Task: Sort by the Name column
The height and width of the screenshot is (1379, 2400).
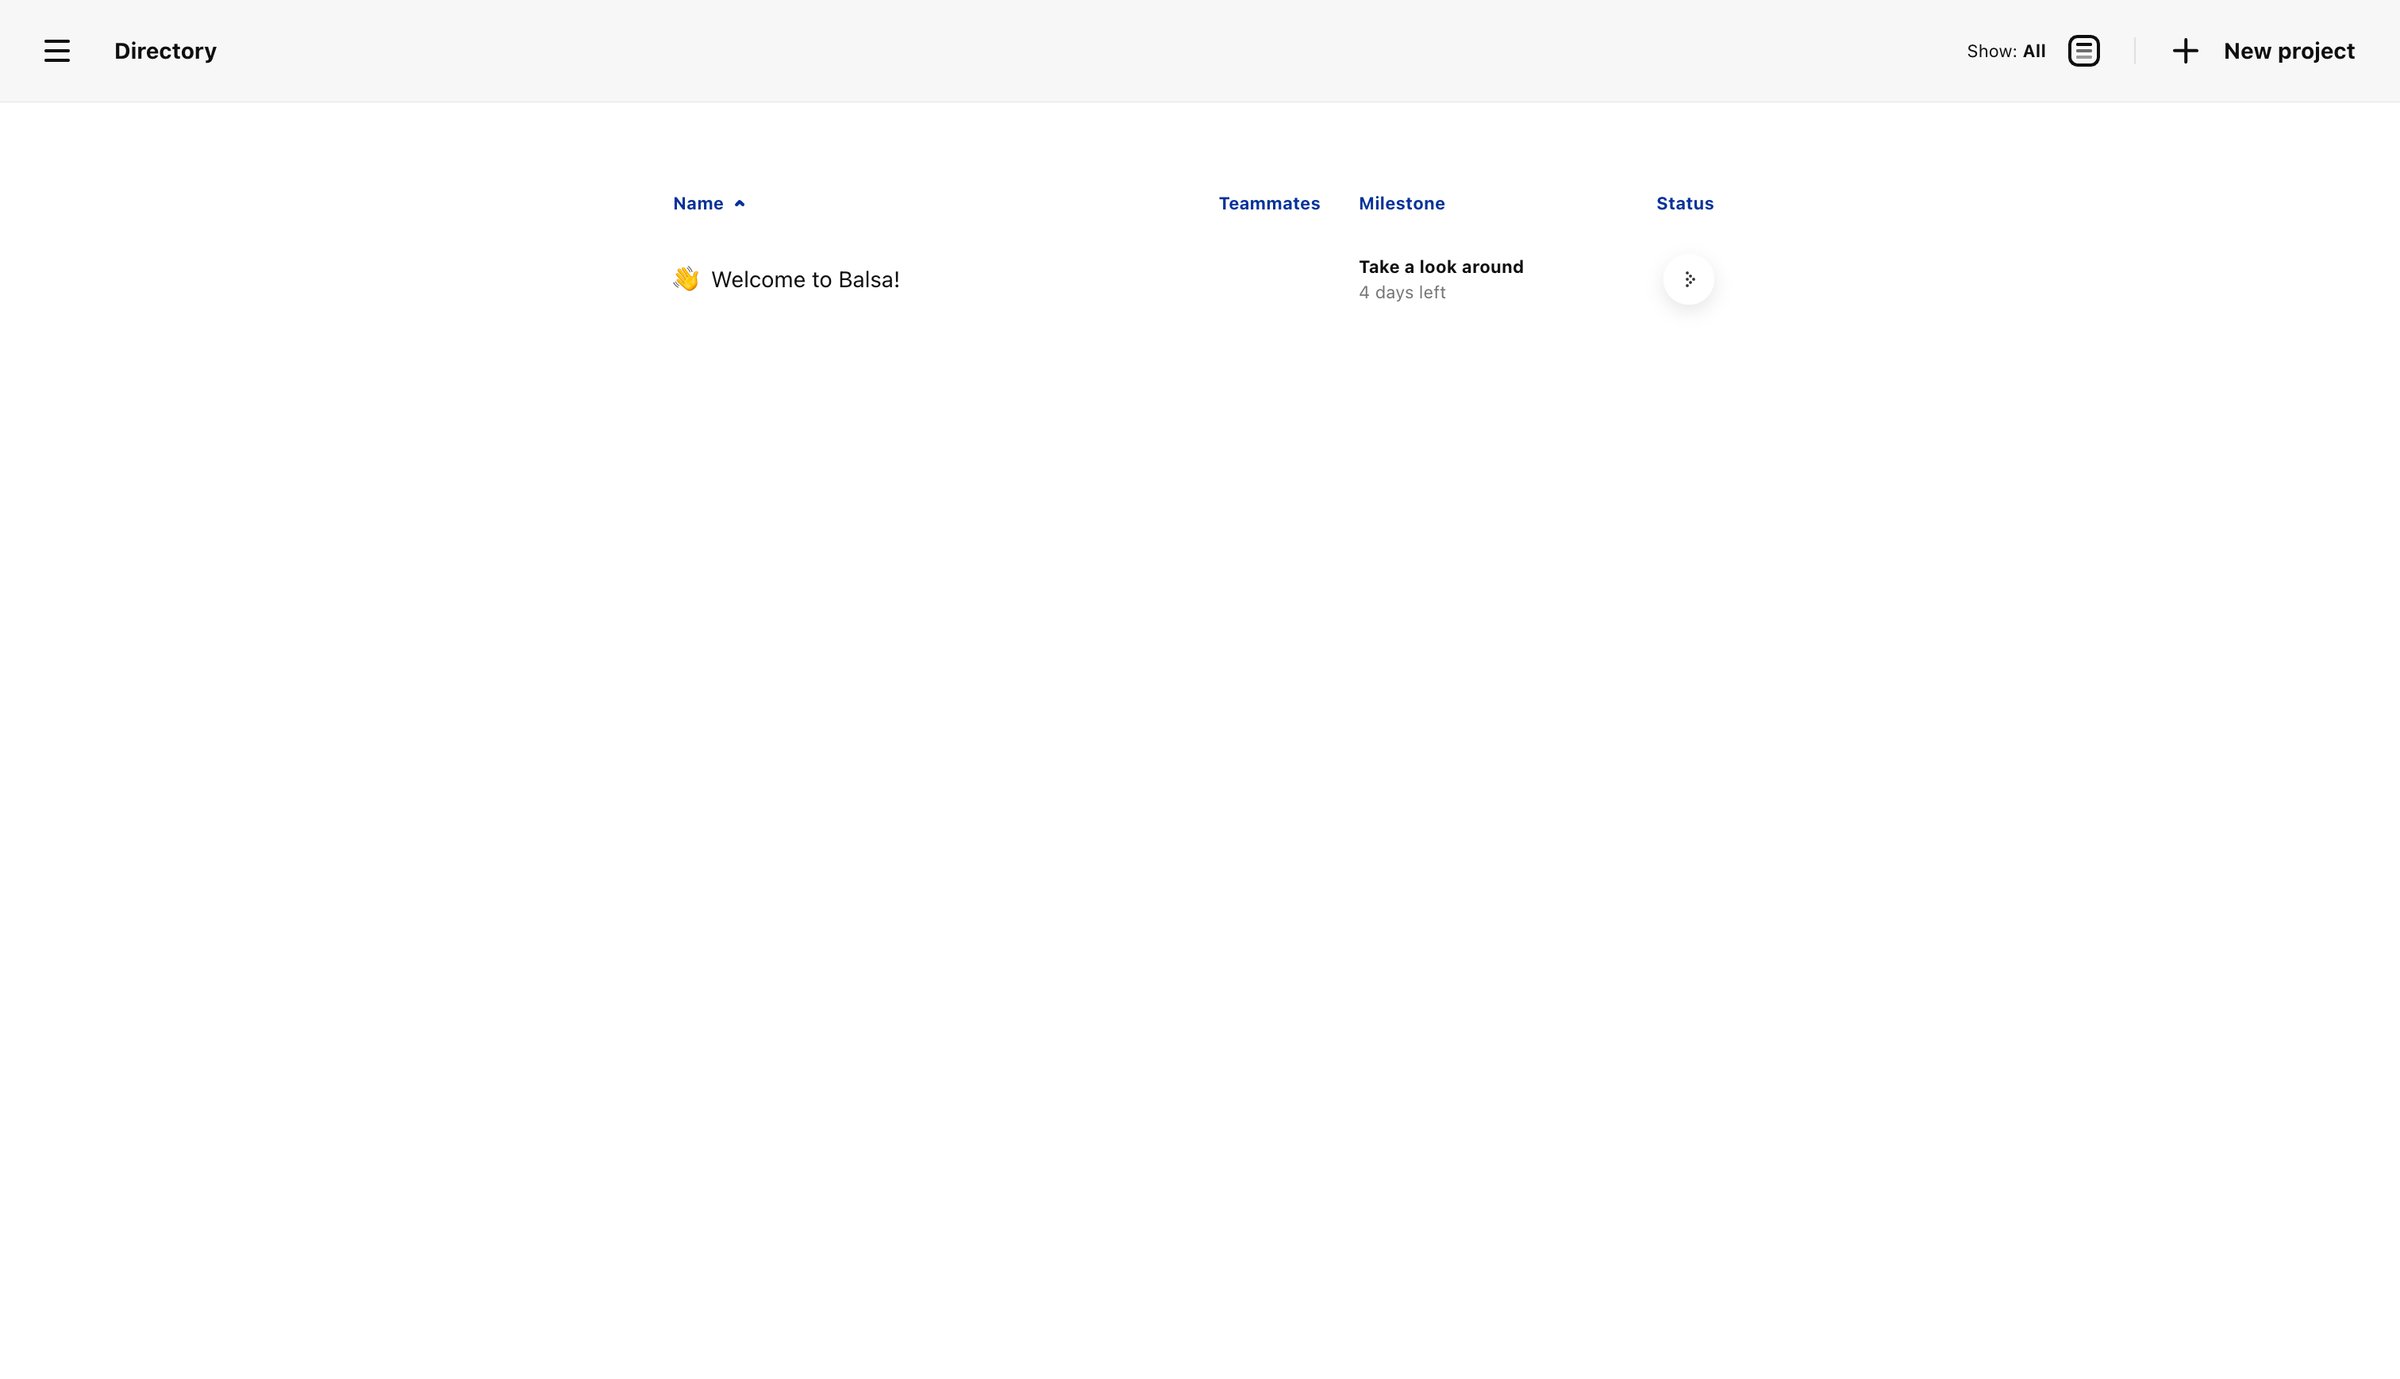Action: point(698,203)
